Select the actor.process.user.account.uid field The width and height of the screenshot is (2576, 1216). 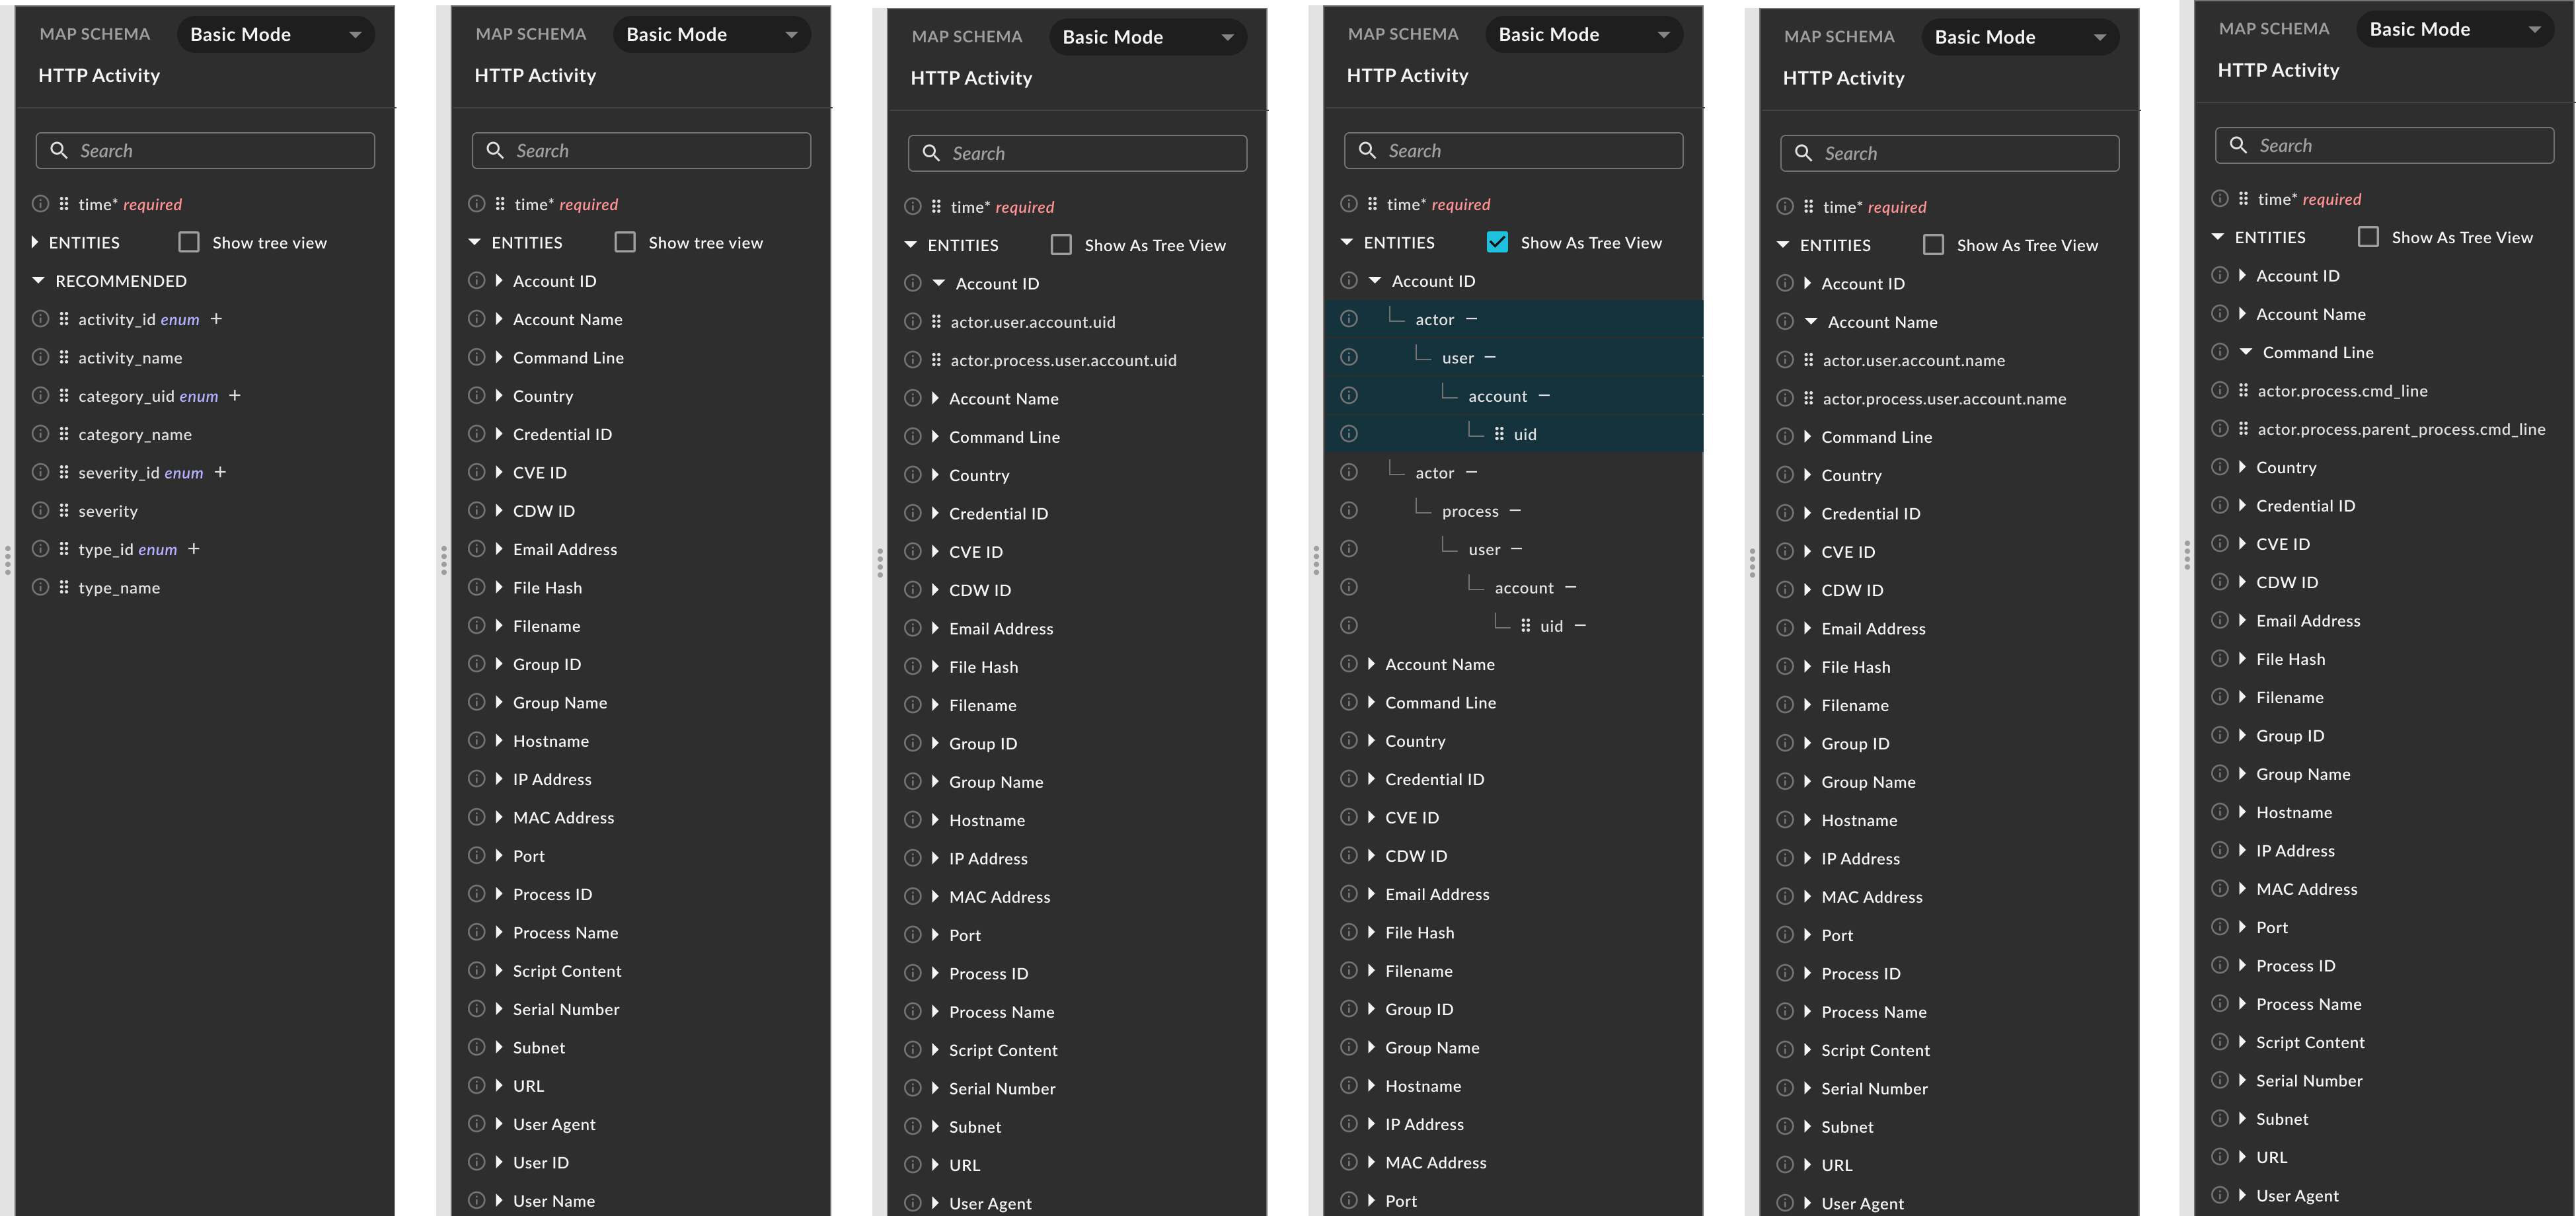1064,360
